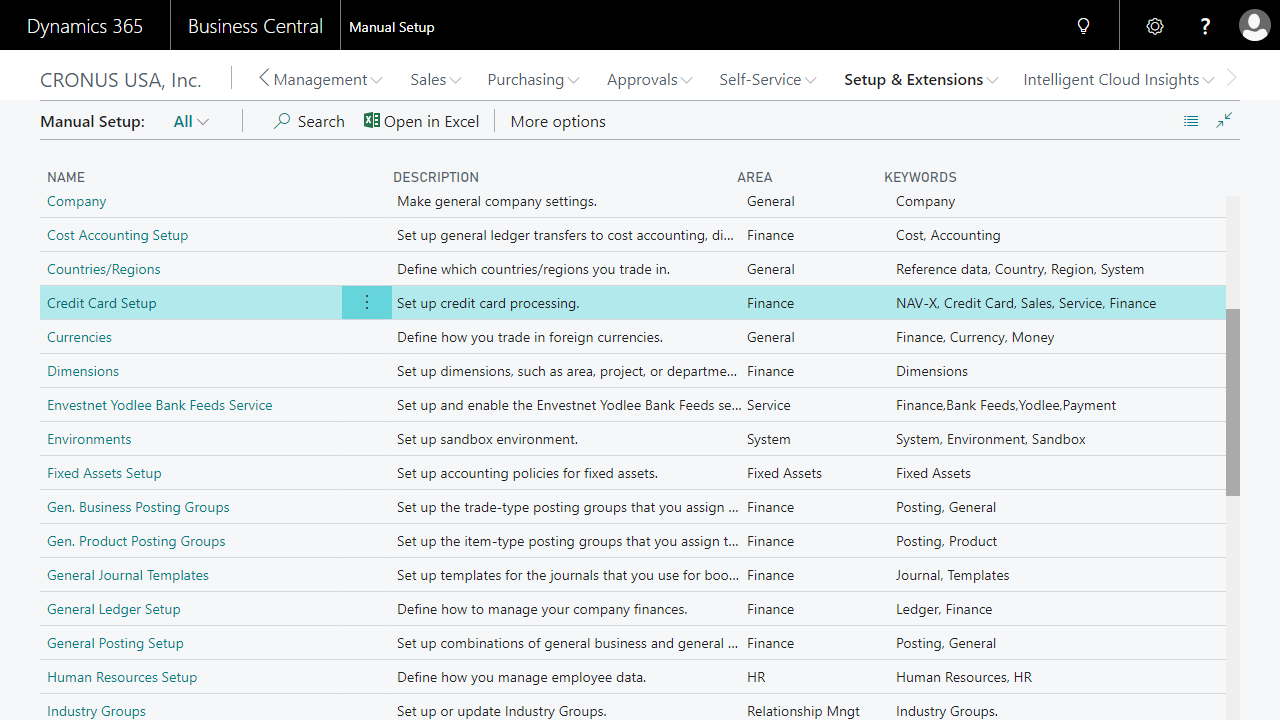
Task: Expand the Purchasing menu
Action: pyautogui.click(x=534, y=80)
